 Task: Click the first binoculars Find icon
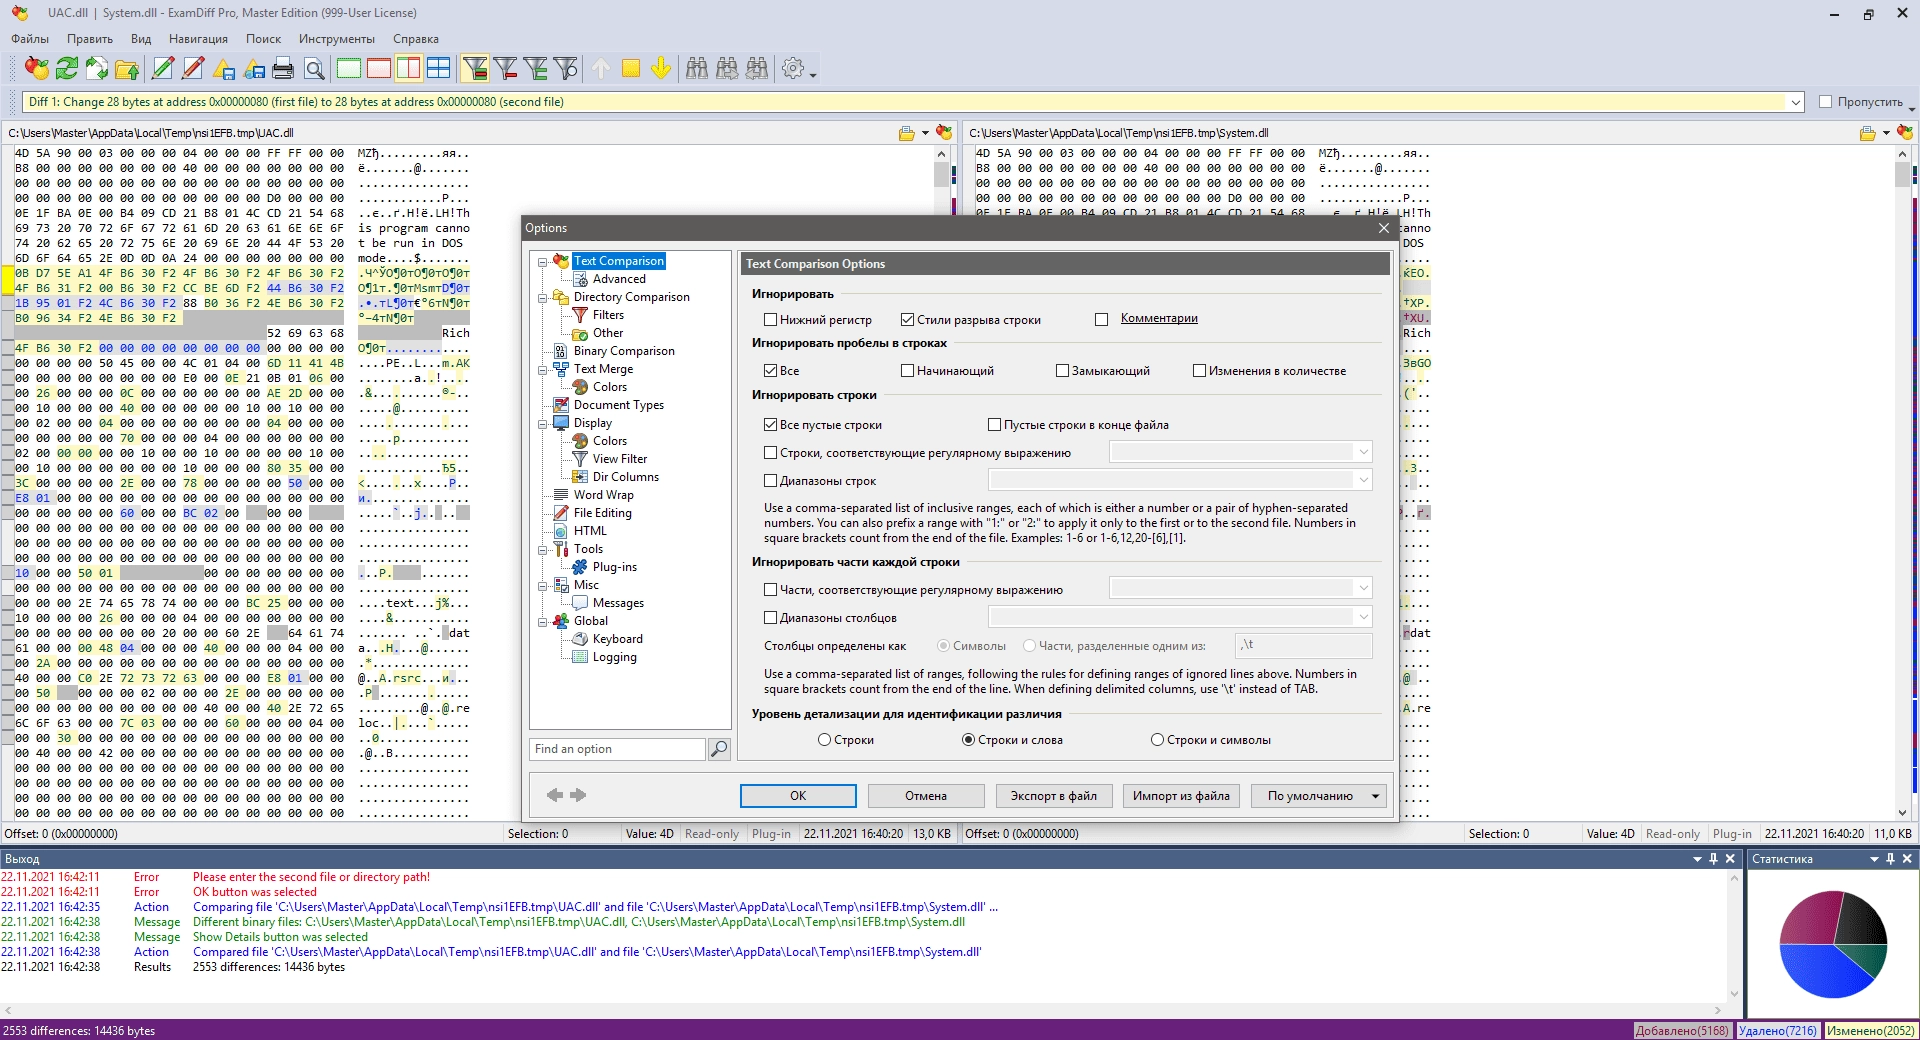tap(697, 68)
